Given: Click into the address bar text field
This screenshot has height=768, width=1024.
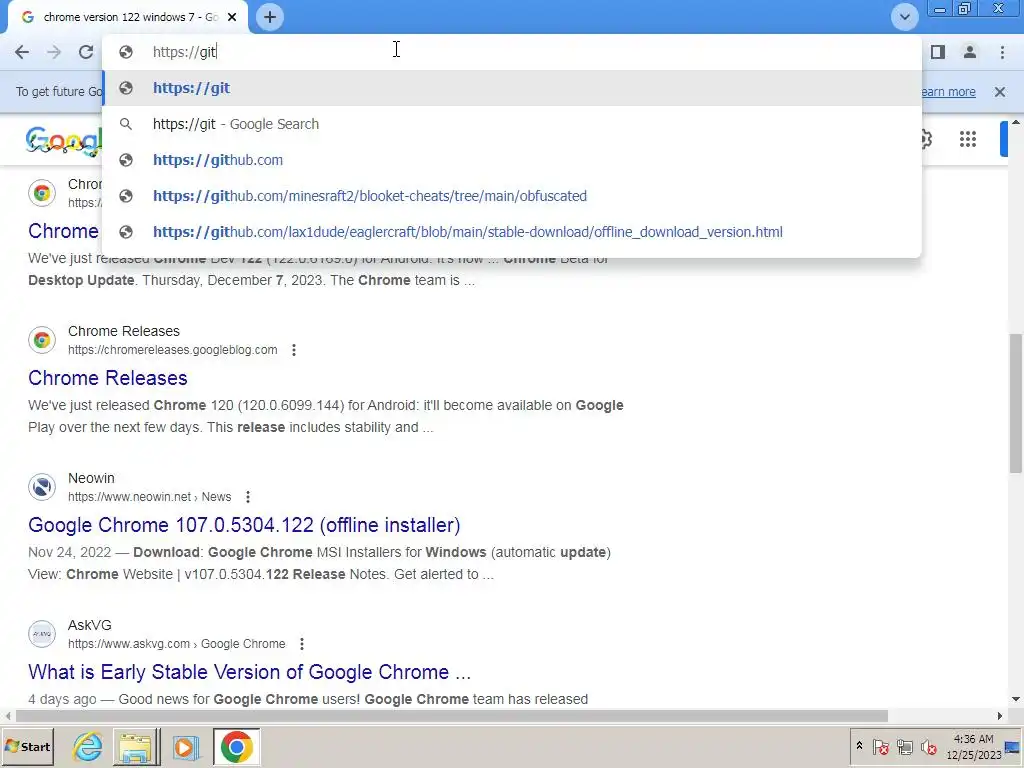Looking at the screenshot, I should [x=511, y=52].
